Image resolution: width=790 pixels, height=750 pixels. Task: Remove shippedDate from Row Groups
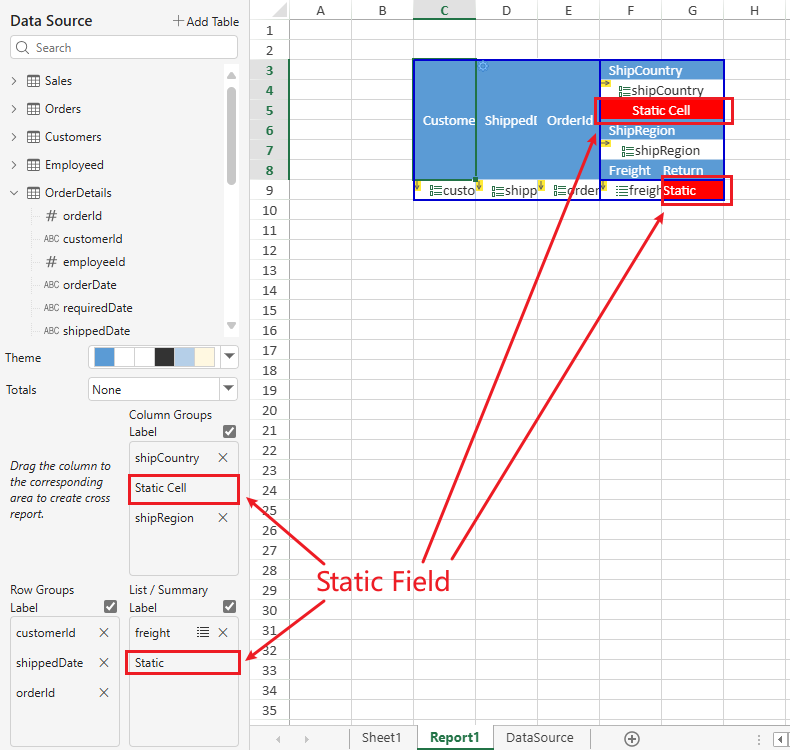(104, 663)
